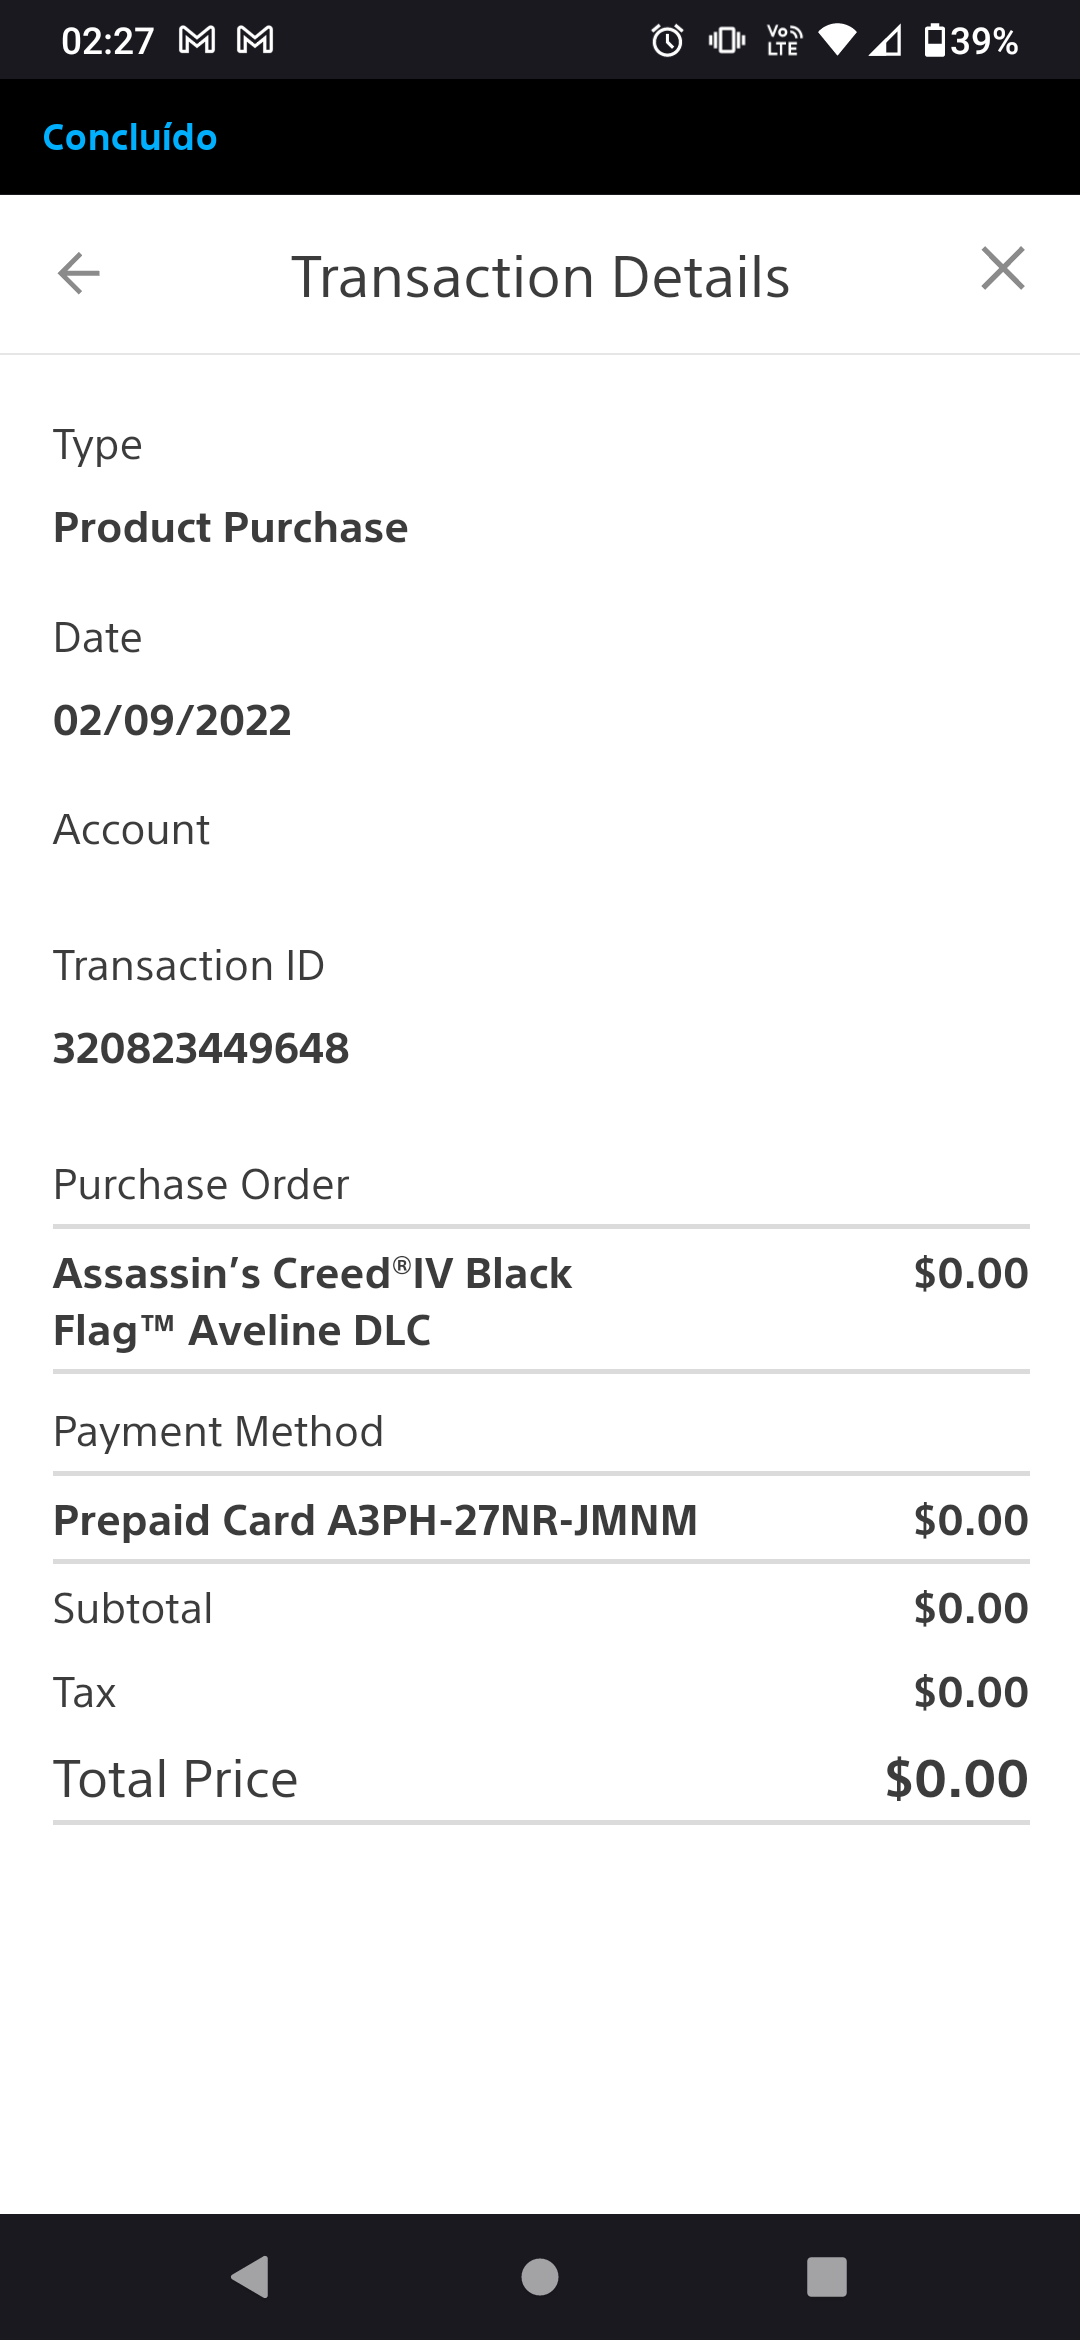Tap the Product Purchase type text
This screenshot has width=1080, height=2340.
(x=230, y=527)
